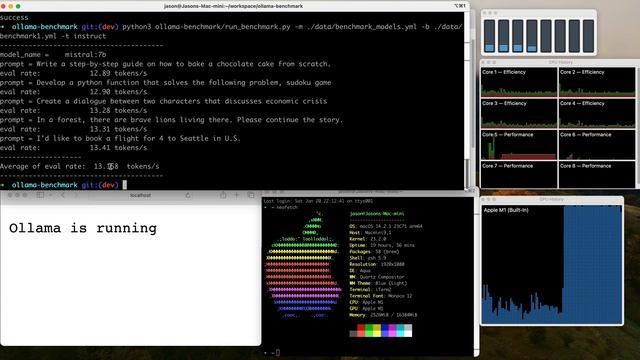Click the python3 run_benchmark.py command line

point(231,31)
